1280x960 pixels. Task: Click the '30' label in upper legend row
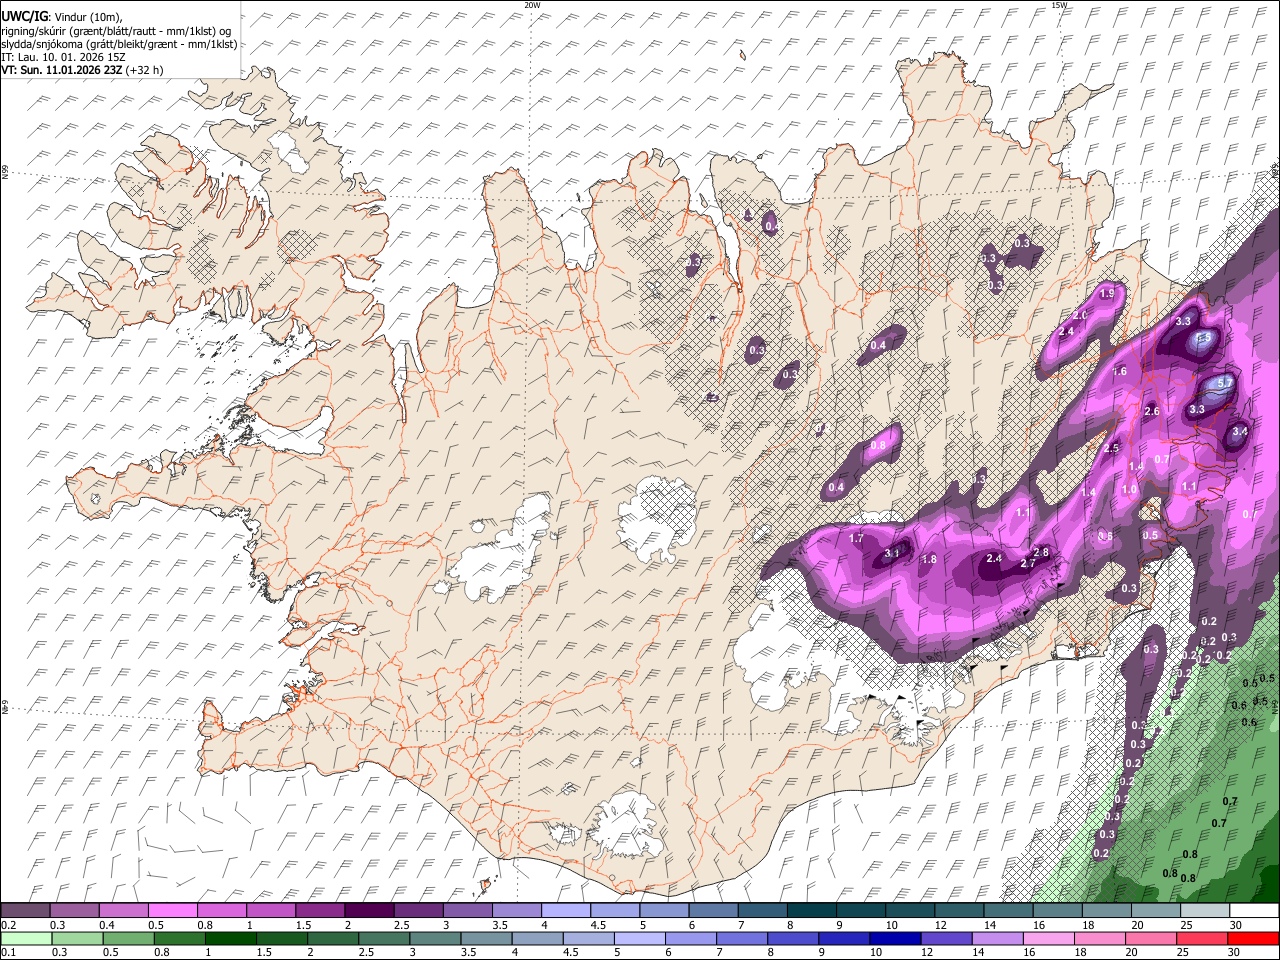(x=1235, y=925)
